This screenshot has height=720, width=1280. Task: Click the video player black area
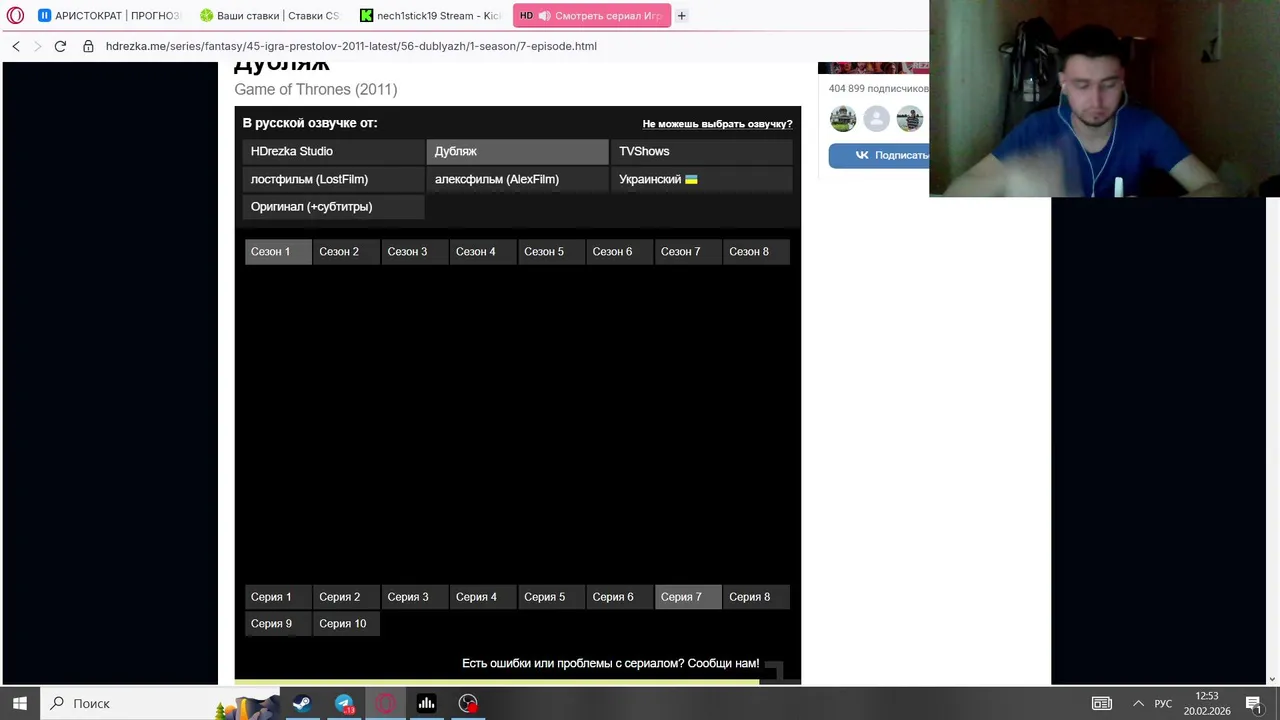tap(517, 424)
